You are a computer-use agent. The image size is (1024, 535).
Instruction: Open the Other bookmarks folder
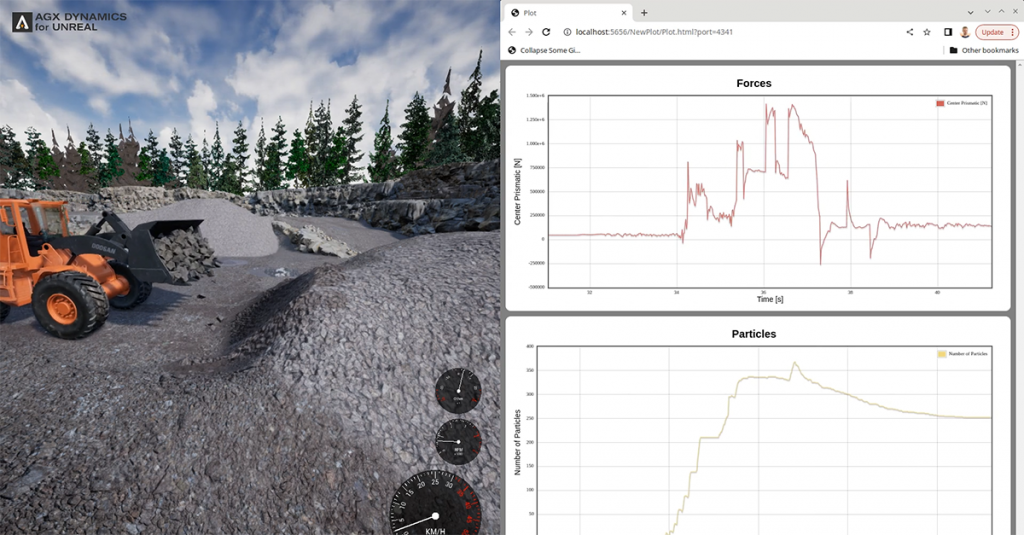click(984, 50)
